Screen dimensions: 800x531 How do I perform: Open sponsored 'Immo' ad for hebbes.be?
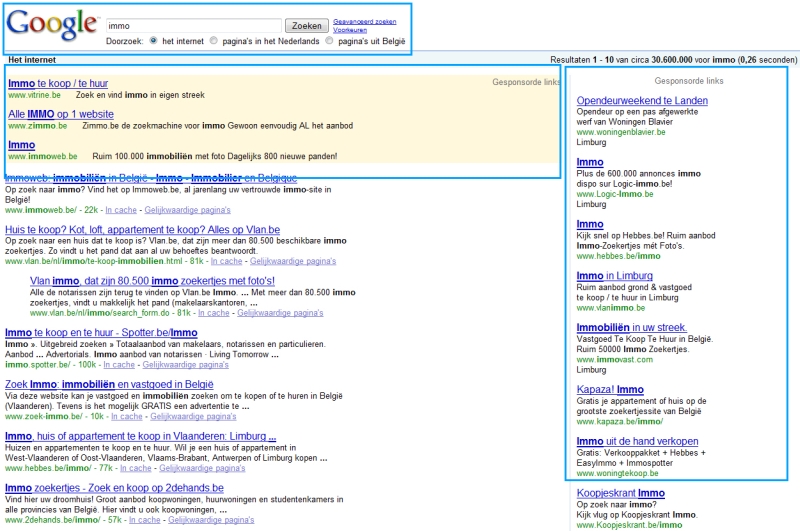590,224
